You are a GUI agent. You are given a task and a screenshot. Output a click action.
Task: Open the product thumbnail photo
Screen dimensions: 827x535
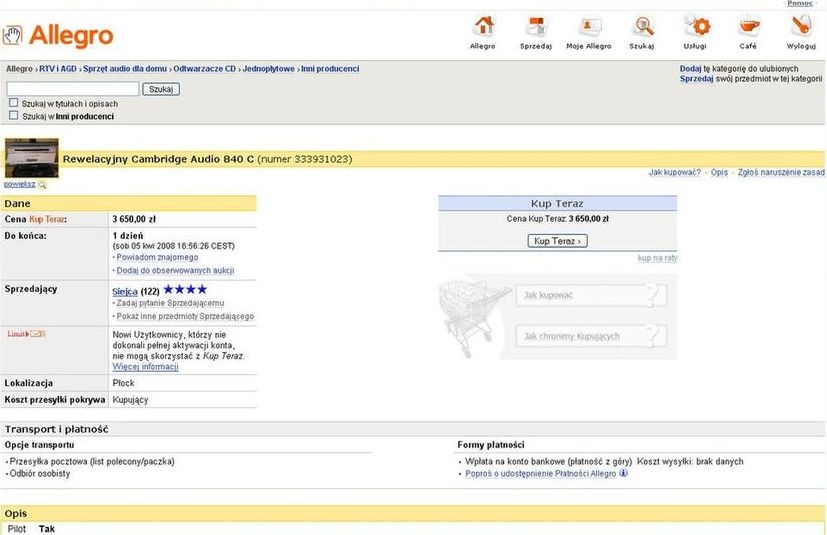(x=32, y=158)
